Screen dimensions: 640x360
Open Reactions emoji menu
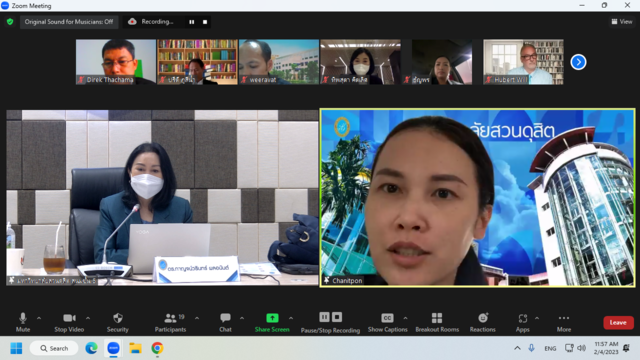click(482, 322)
